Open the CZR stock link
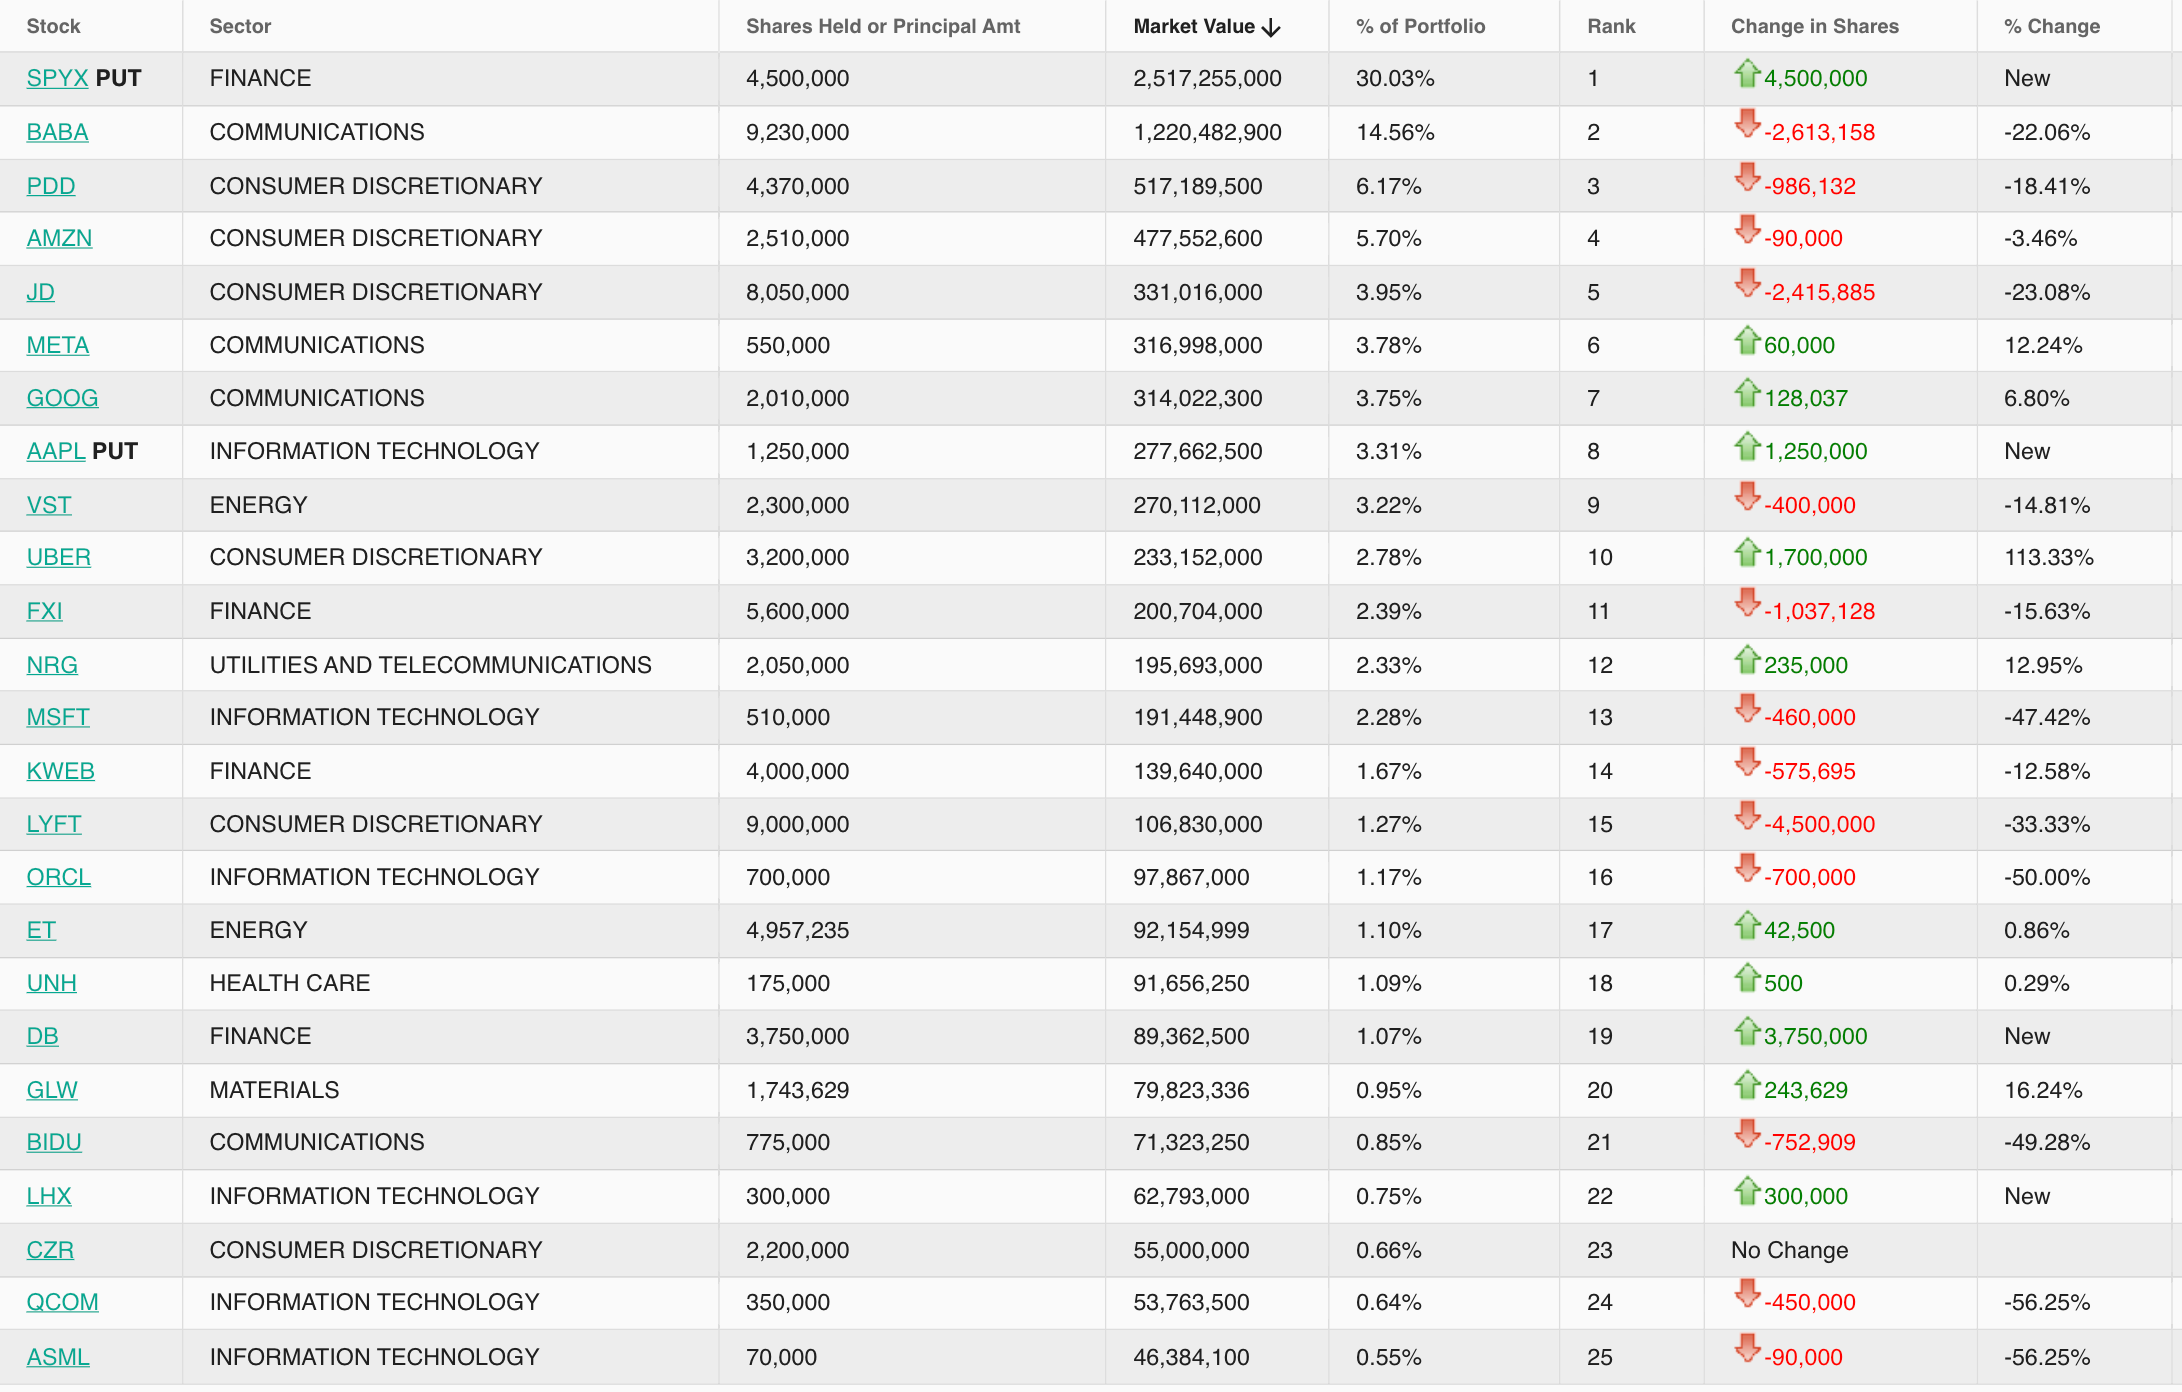This screenshot has width=2182, height=1392. (x=50, y=1250)
